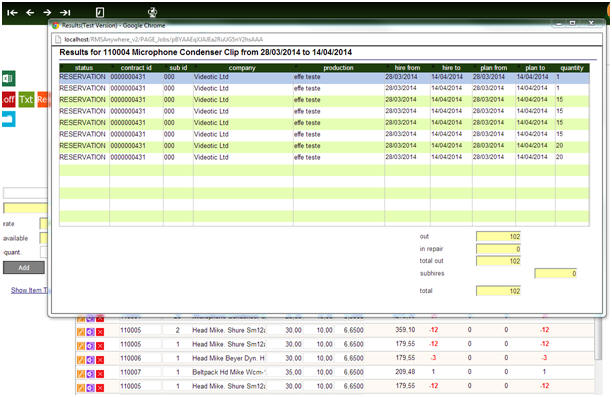Screen dimensions: 612x397
Task: Sort by contract id column header
Action: point(136,68)
